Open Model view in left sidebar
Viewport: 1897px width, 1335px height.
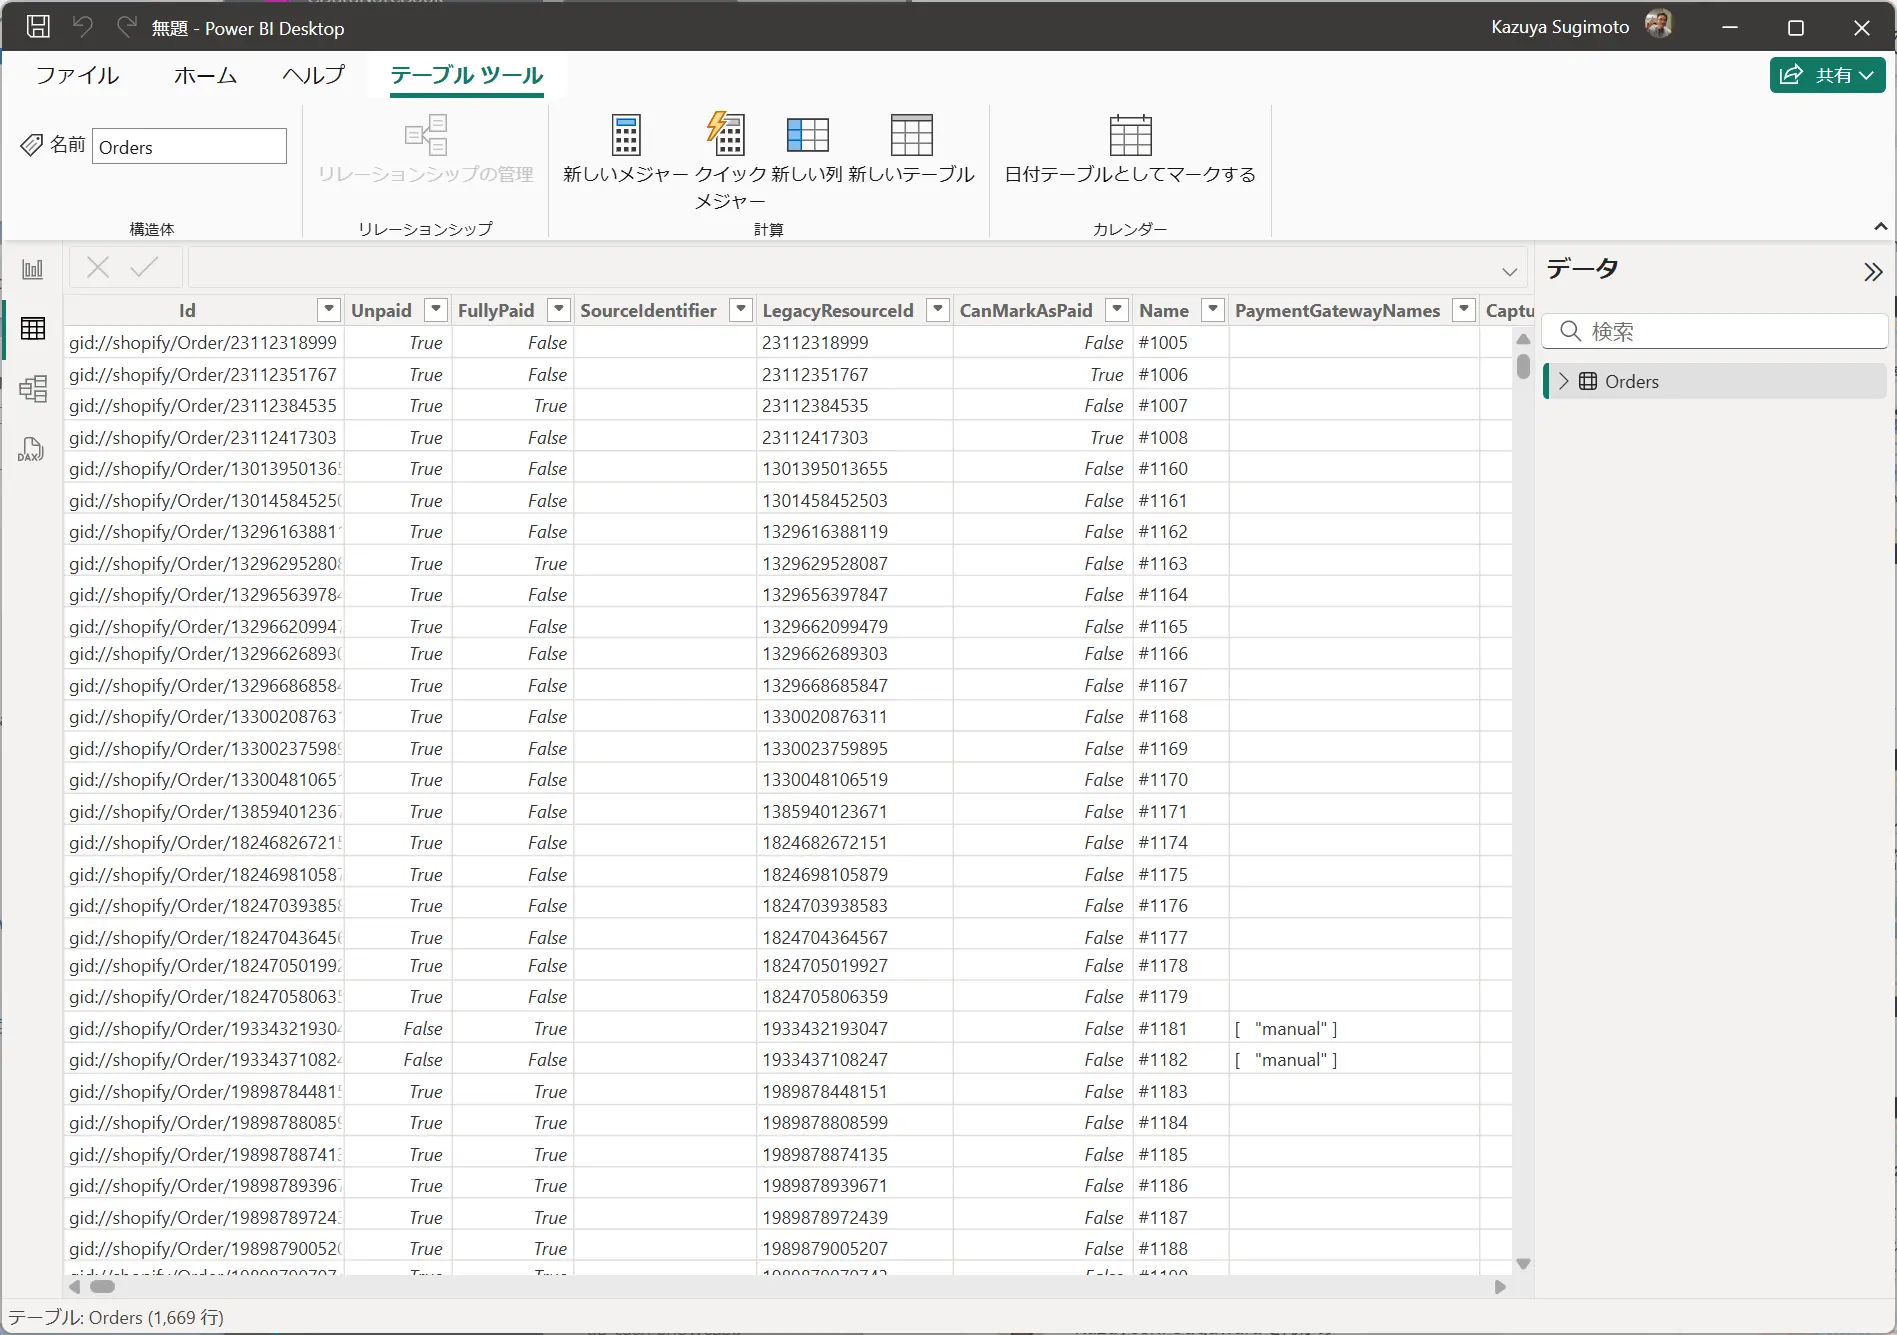(33, 389)
